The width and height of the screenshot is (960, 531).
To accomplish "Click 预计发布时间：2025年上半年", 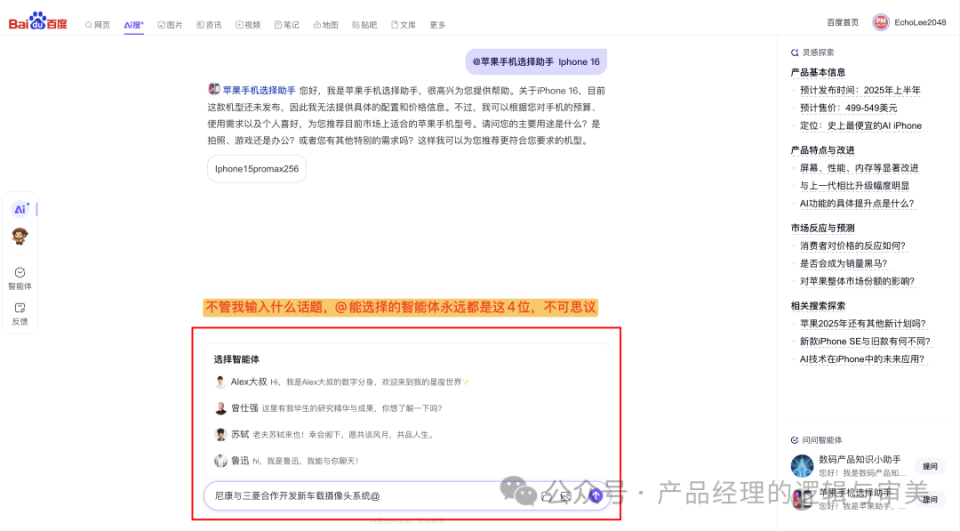I will pos(860,90).
